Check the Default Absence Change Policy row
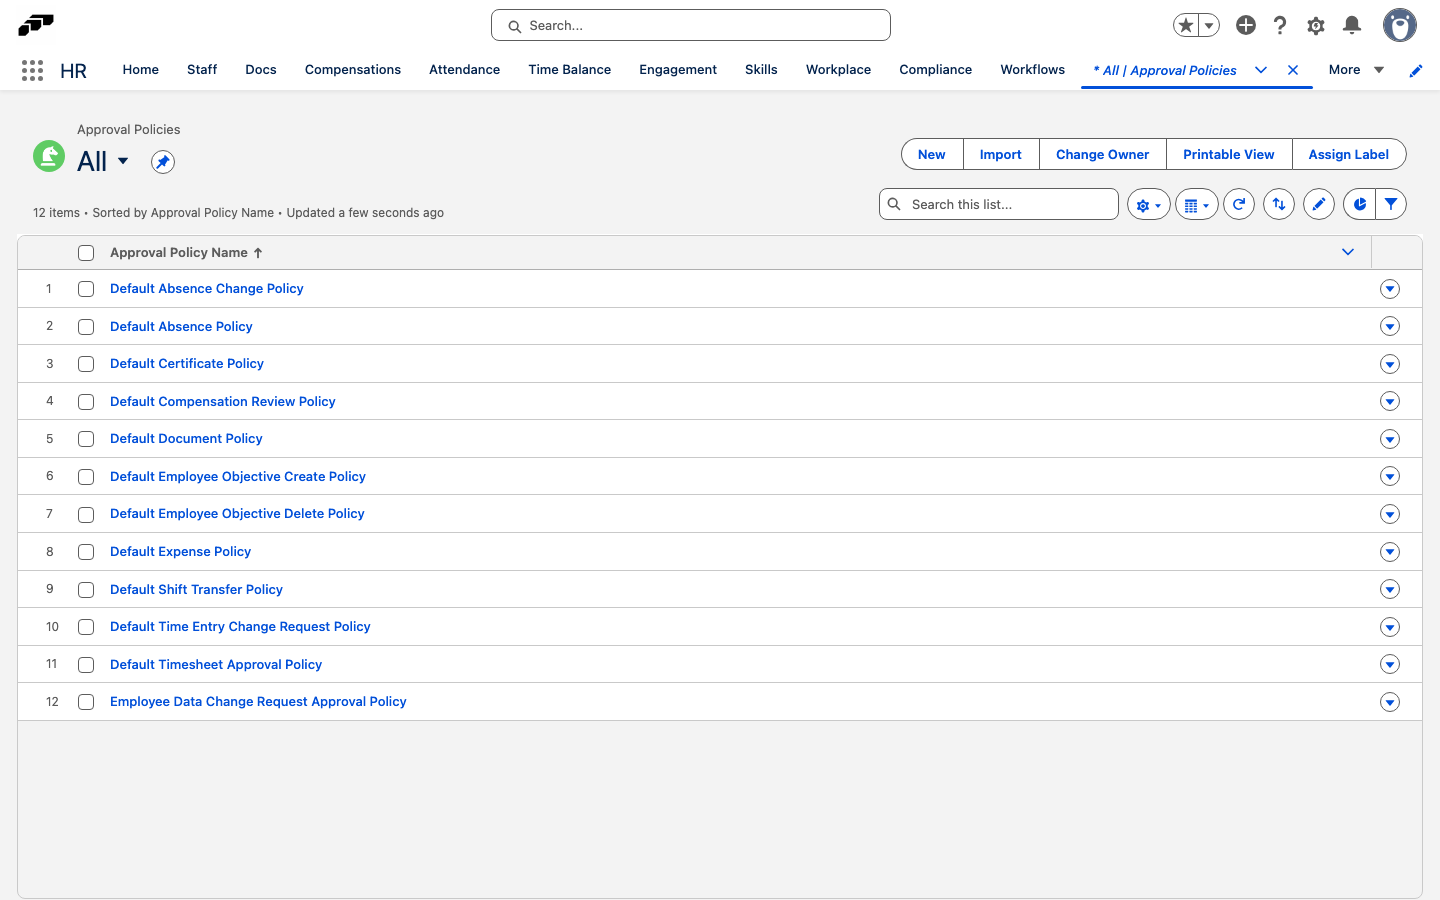 click(x=86, y=289)
